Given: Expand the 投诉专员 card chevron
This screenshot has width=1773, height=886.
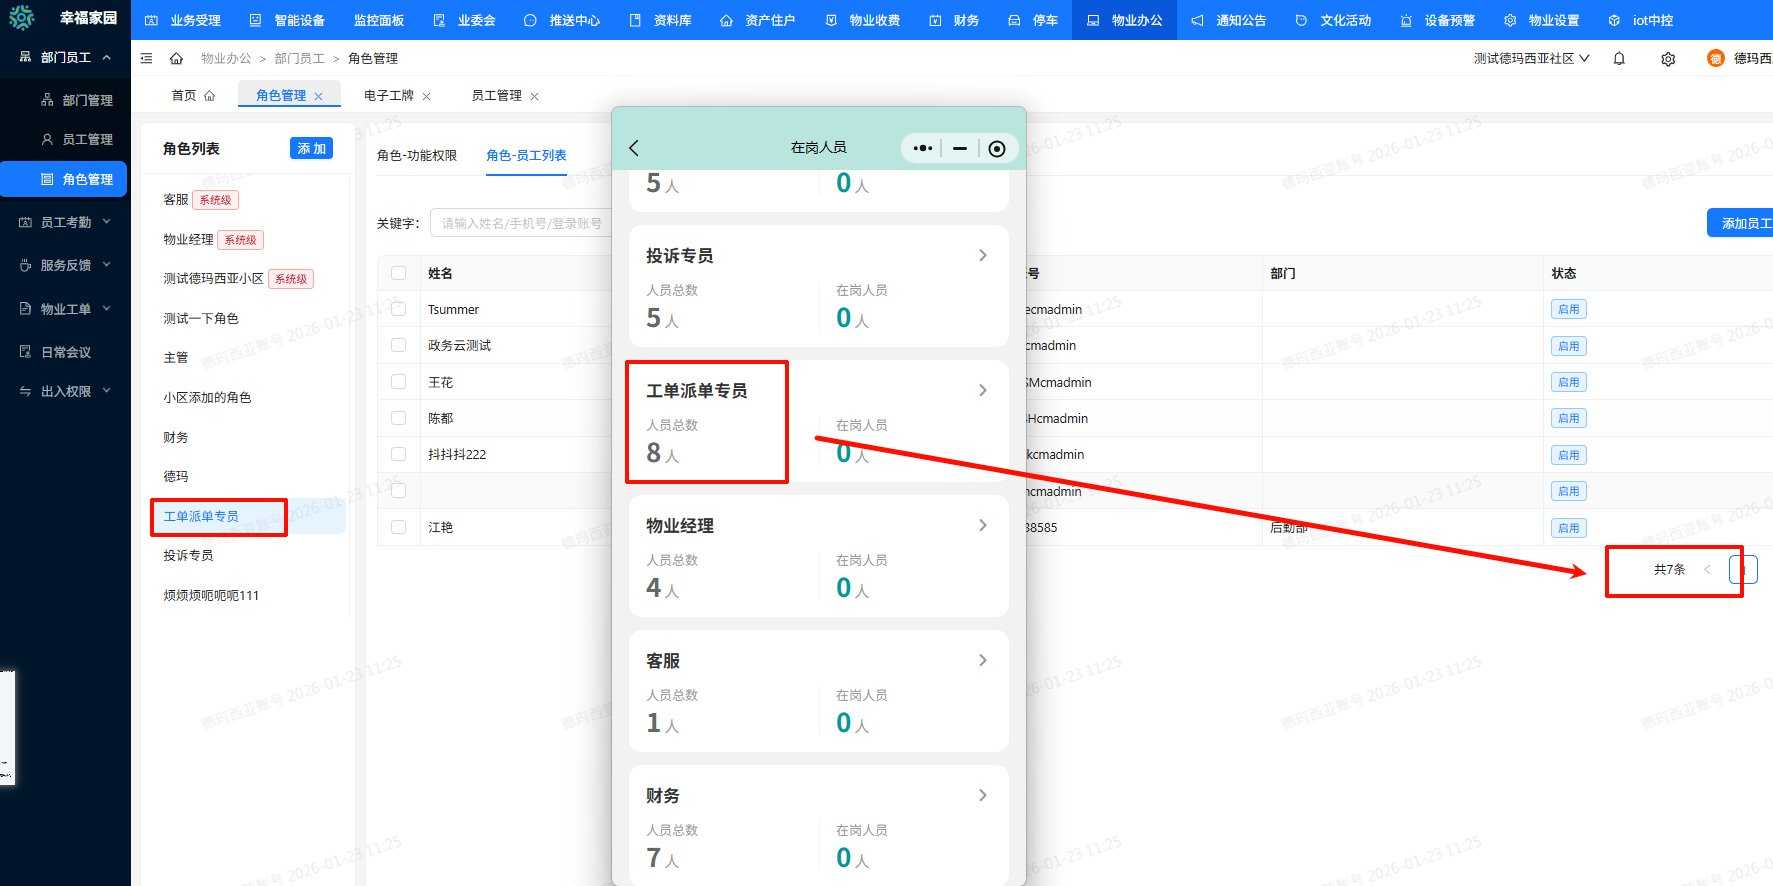Looking at the screenshot, I should 982,256.
